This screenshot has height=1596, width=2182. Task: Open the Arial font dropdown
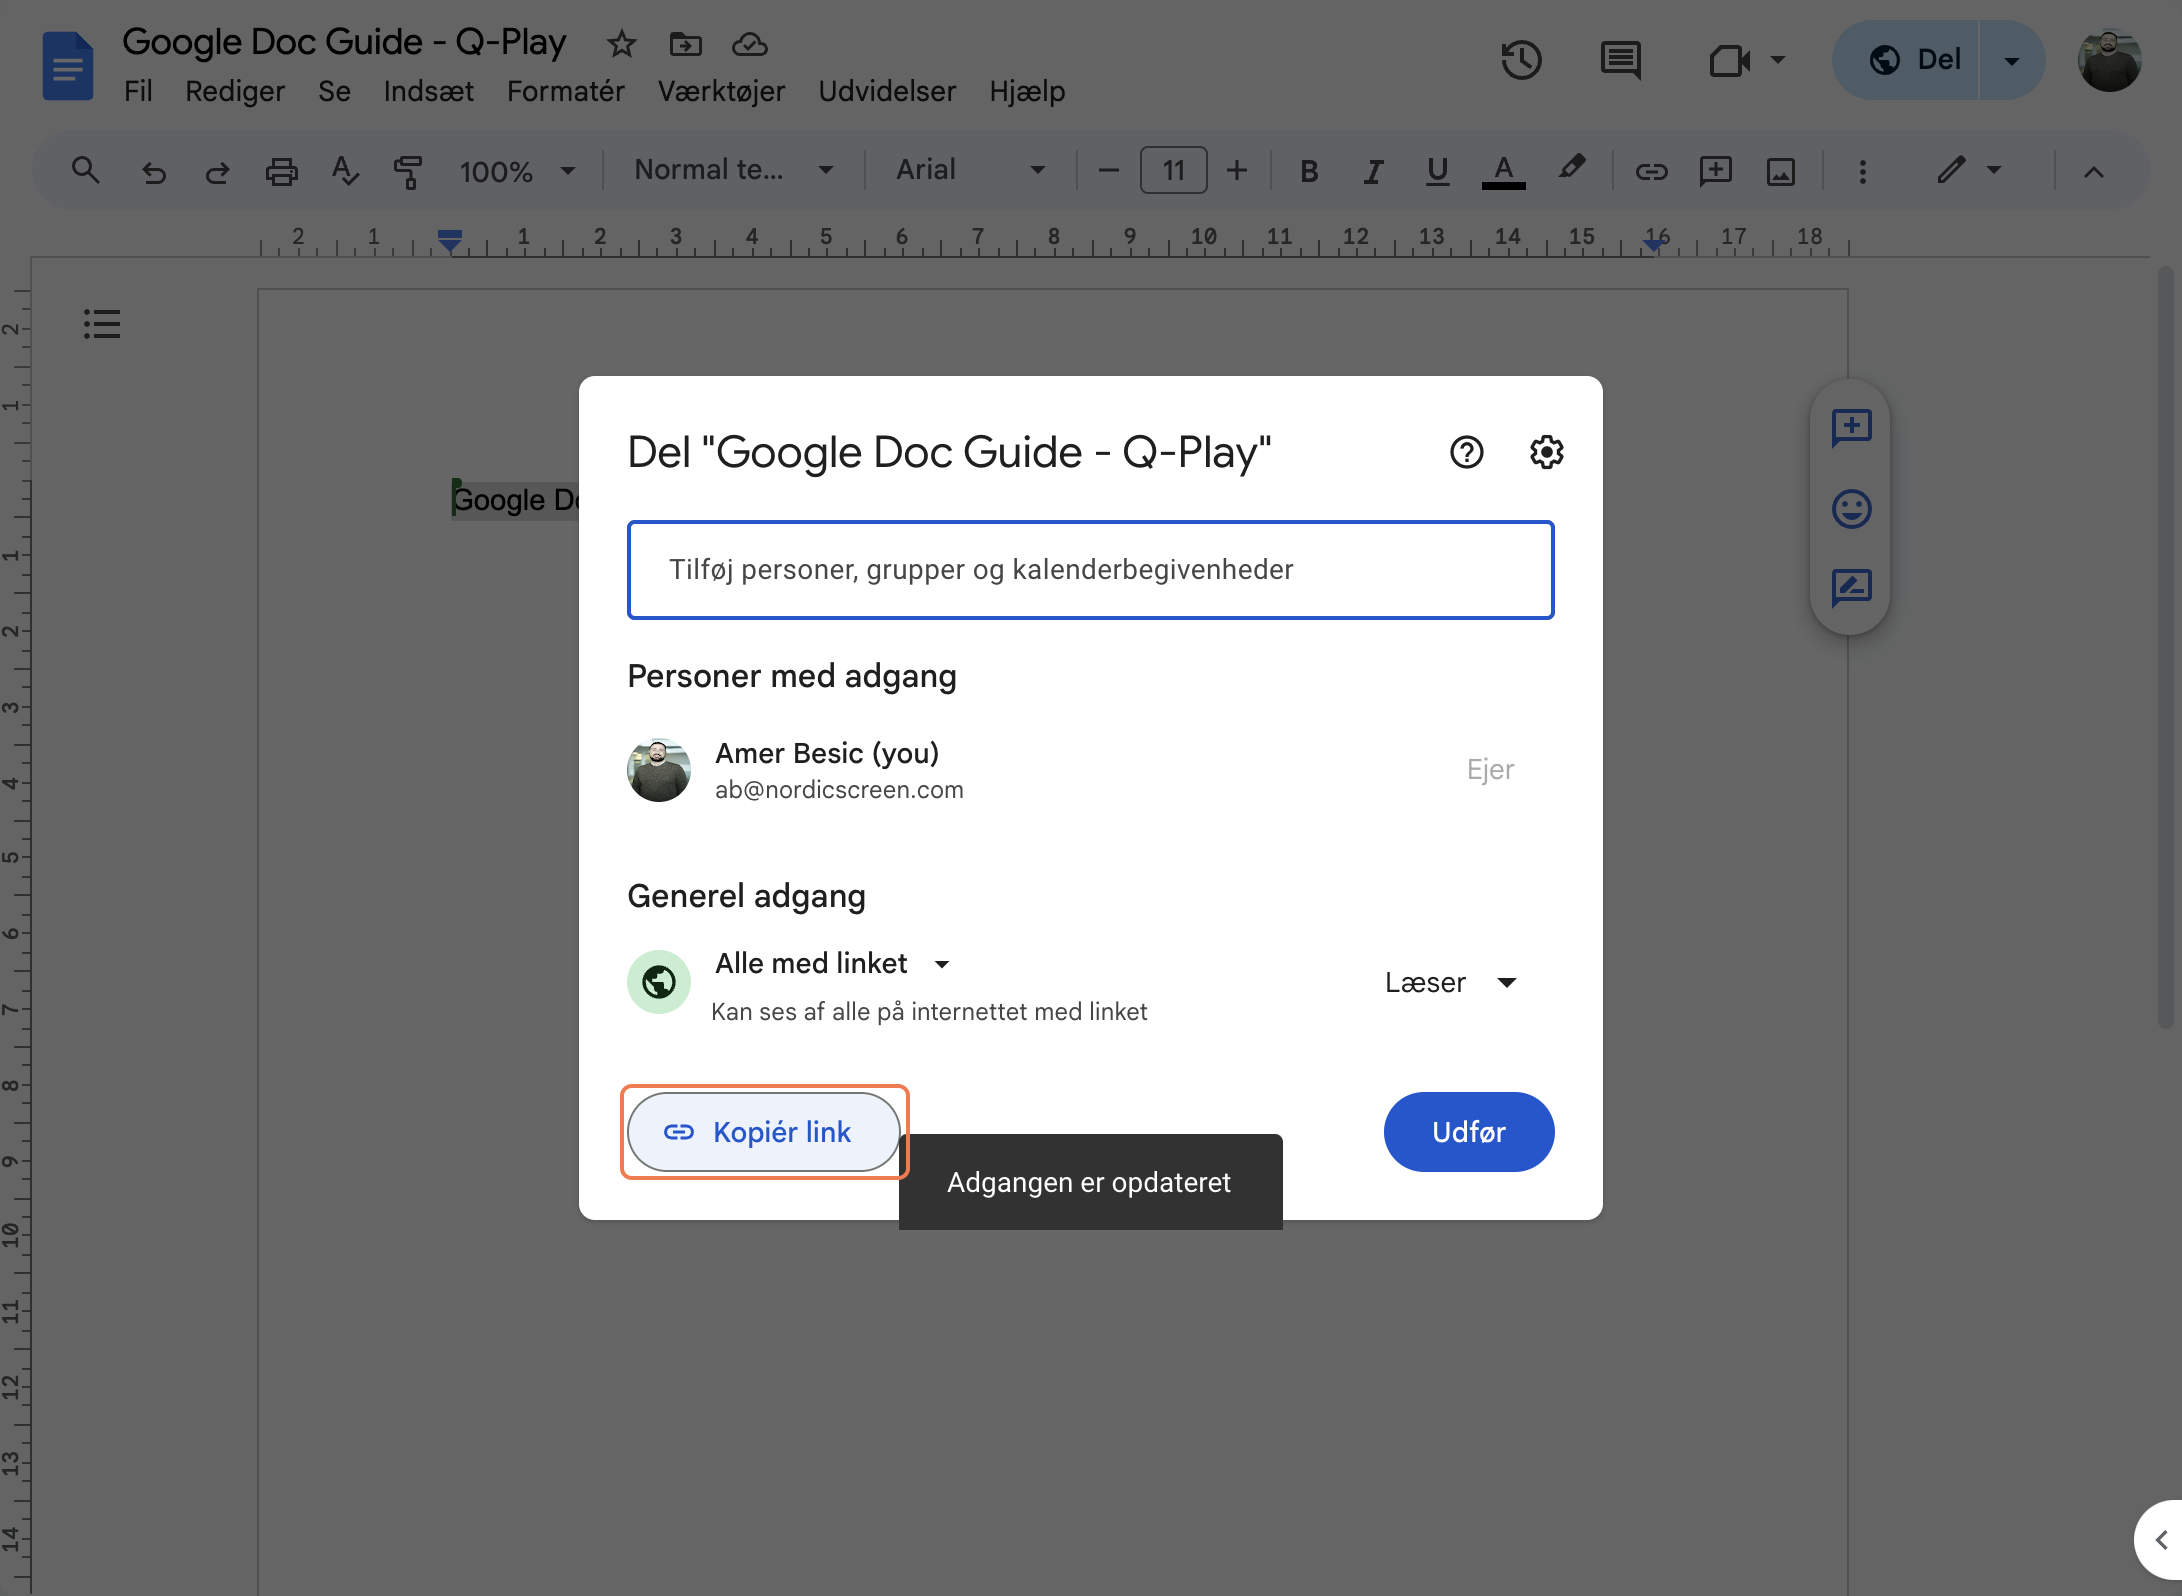[x=970, y=170]
